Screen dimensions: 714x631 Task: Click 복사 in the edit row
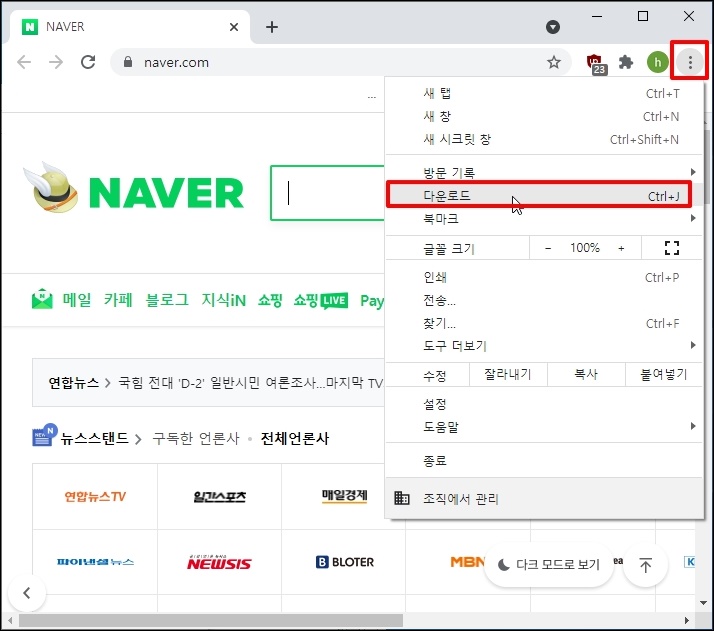point(586,374)
